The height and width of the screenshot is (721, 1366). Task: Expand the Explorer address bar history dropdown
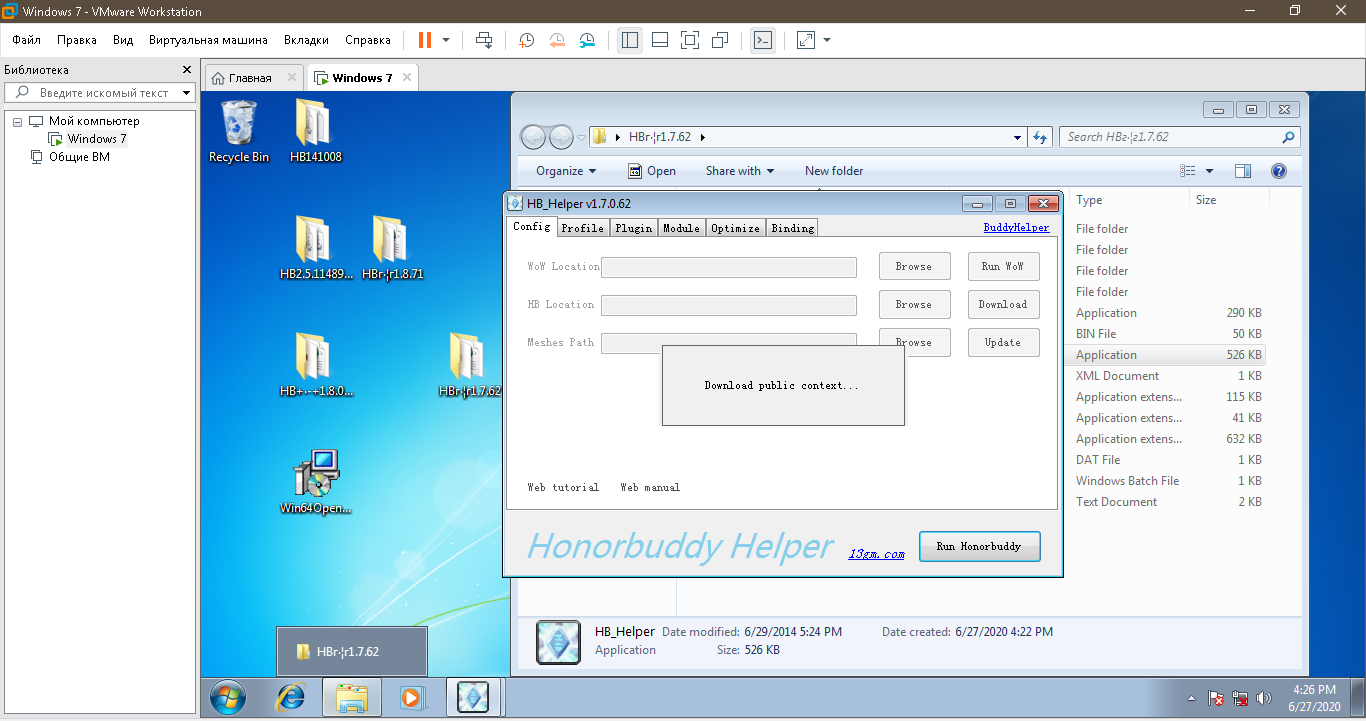coord(1018,138)
